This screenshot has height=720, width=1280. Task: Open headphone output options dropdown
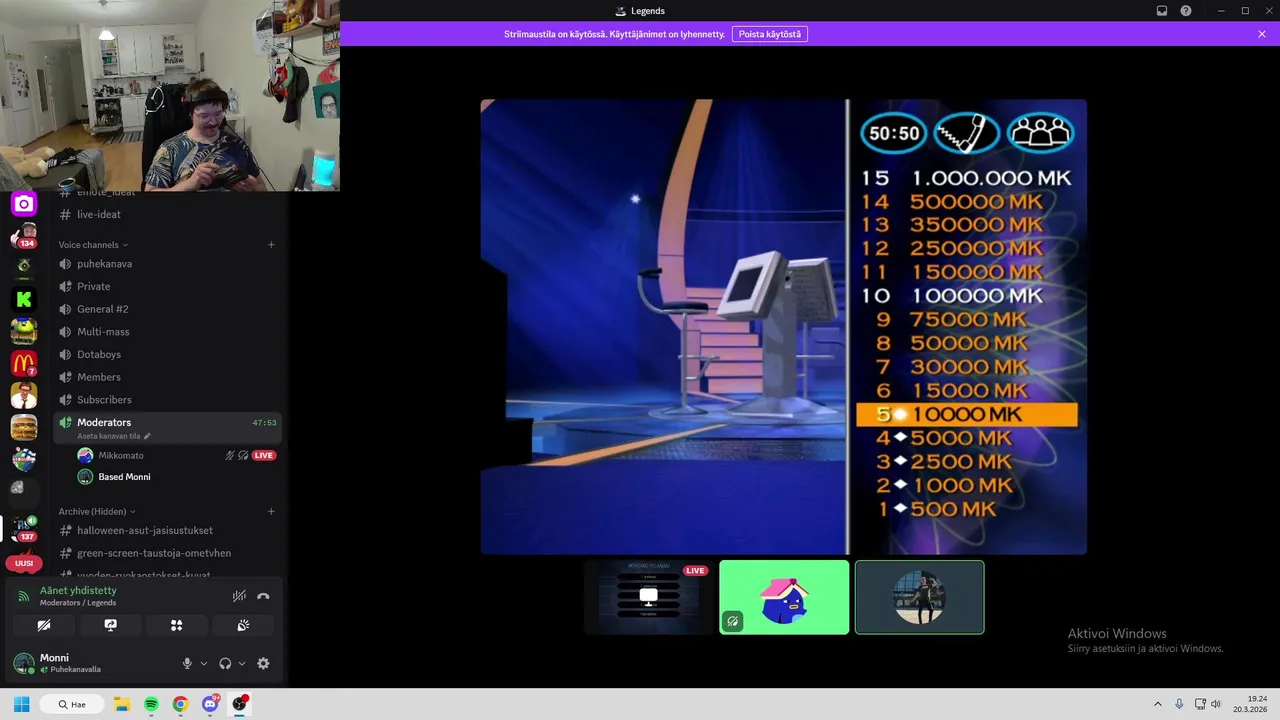pyautogui.click(x=242, y=663)
